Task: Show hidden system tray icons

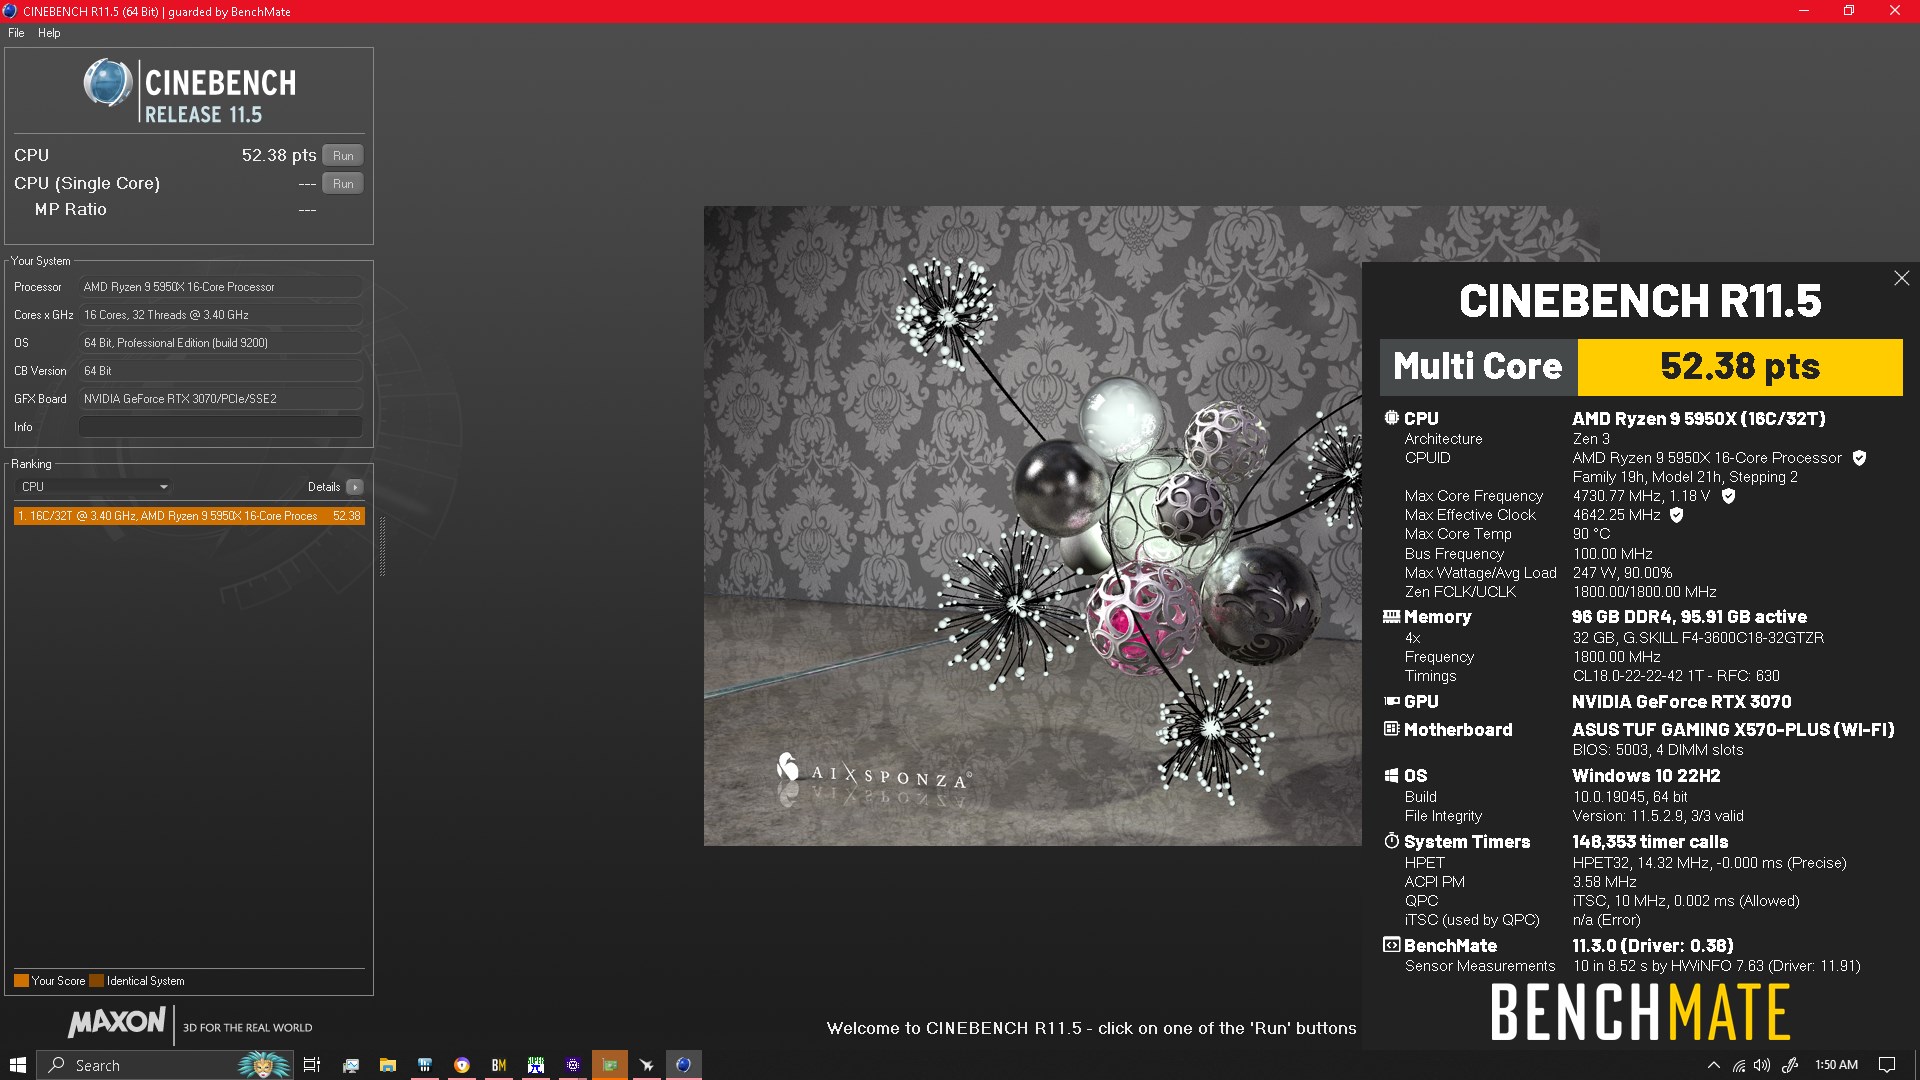Action: coord(1713,1065)
